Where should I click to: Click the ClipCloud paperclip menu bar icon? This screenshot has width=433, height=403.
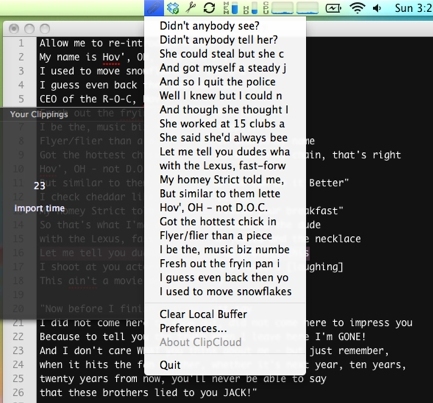(x=154, y=8)
